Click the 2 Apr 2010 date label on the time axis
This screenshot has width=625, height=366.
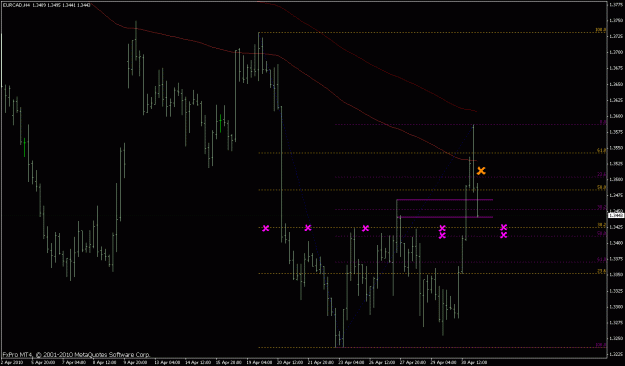pos(12,363)
